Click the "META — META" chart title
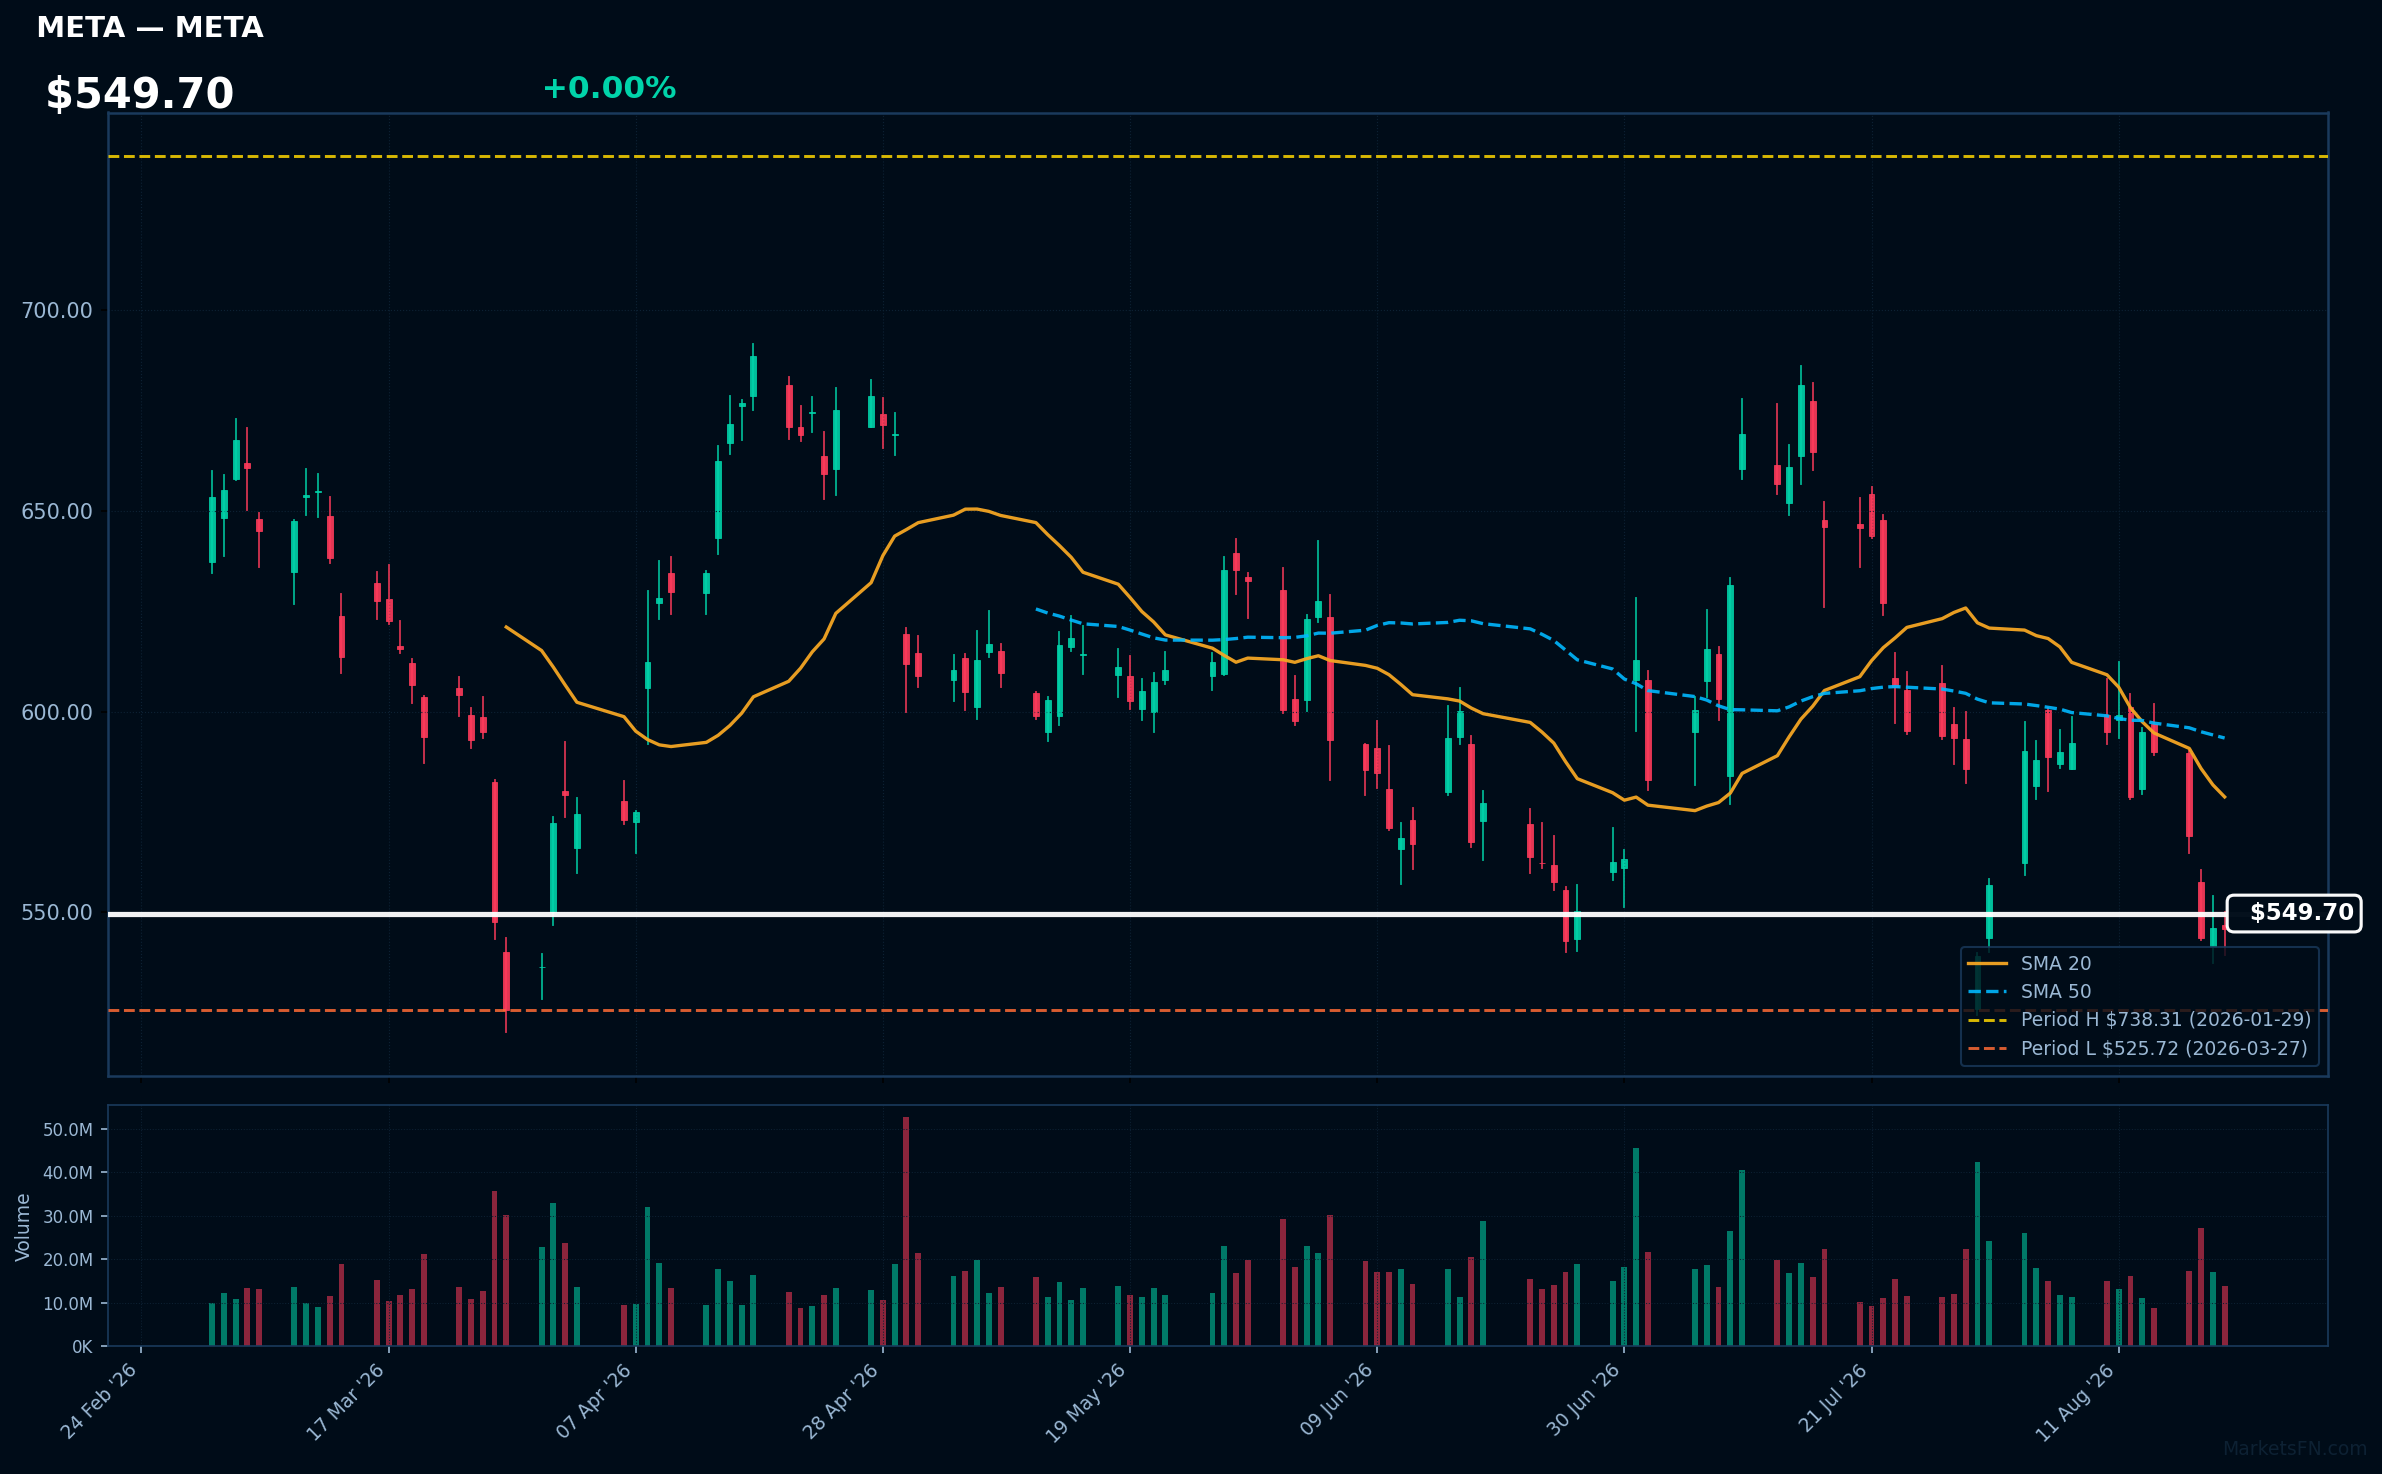 (150, 27)
